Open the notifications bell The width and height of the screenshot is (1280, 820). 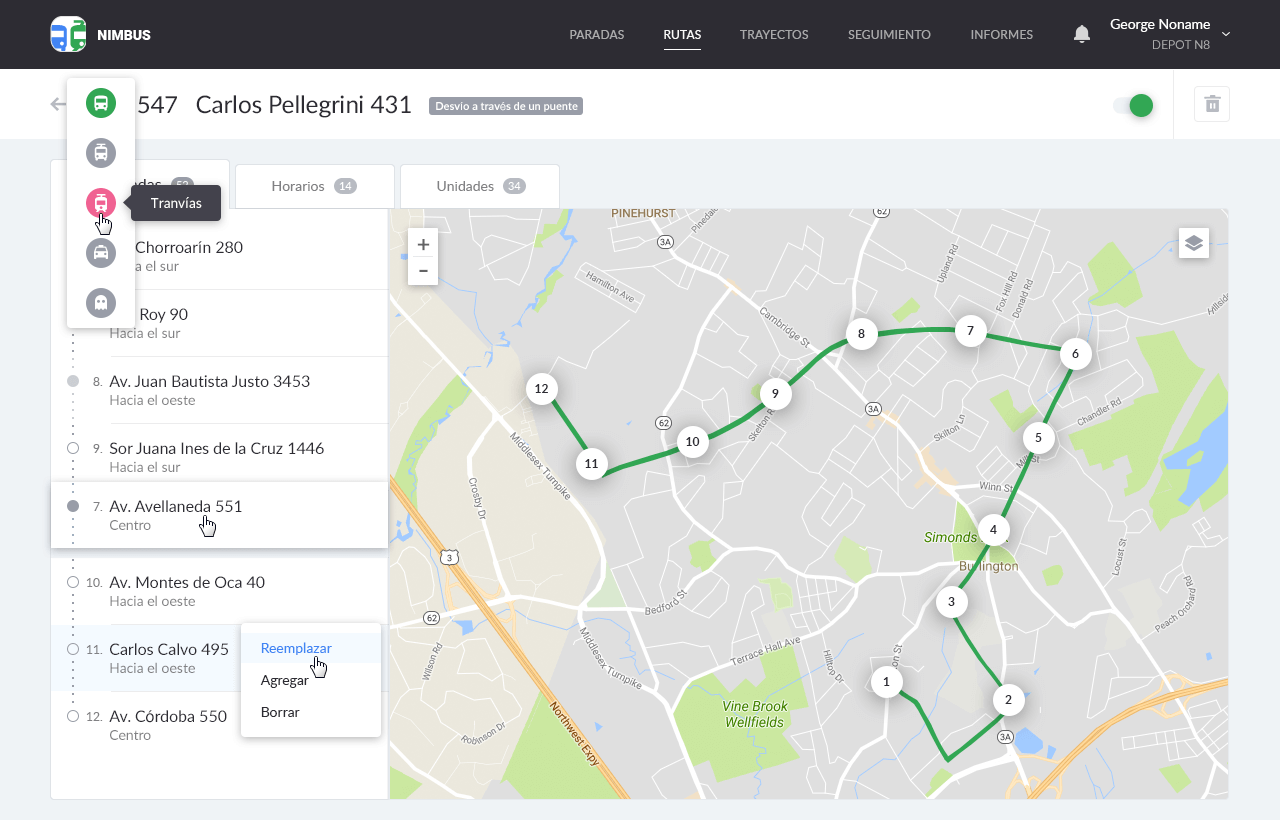click(x=1081, y=34)
